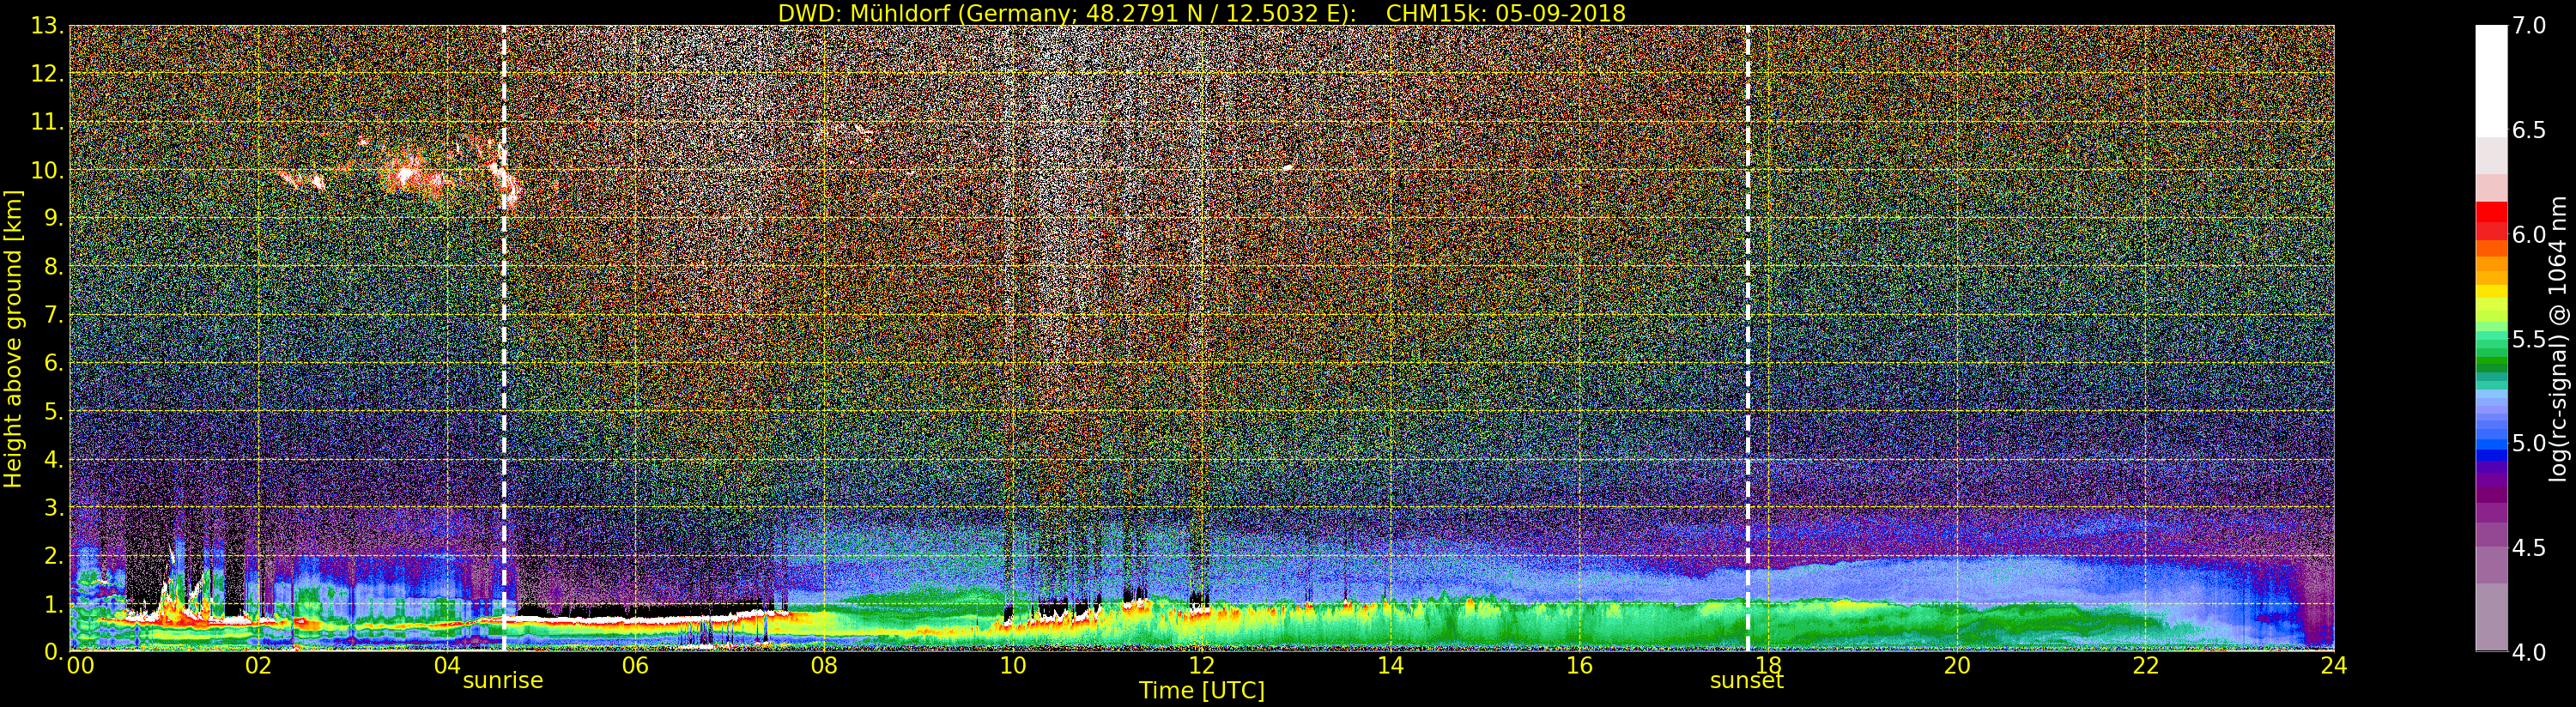This screenshot has height=707, width=2576.
Task: Click the "5.5" colorbar tick label
Action: (2529, 339)
